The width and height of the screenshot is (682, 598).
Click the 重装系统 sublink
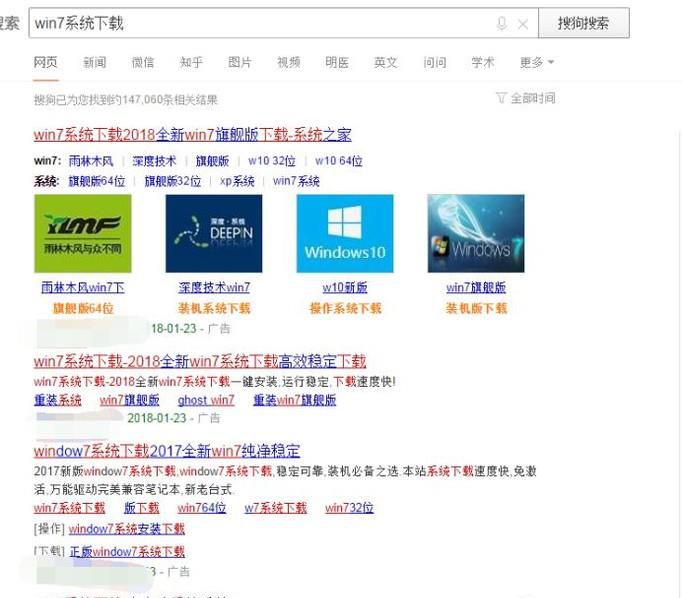[x=57, y=400]
